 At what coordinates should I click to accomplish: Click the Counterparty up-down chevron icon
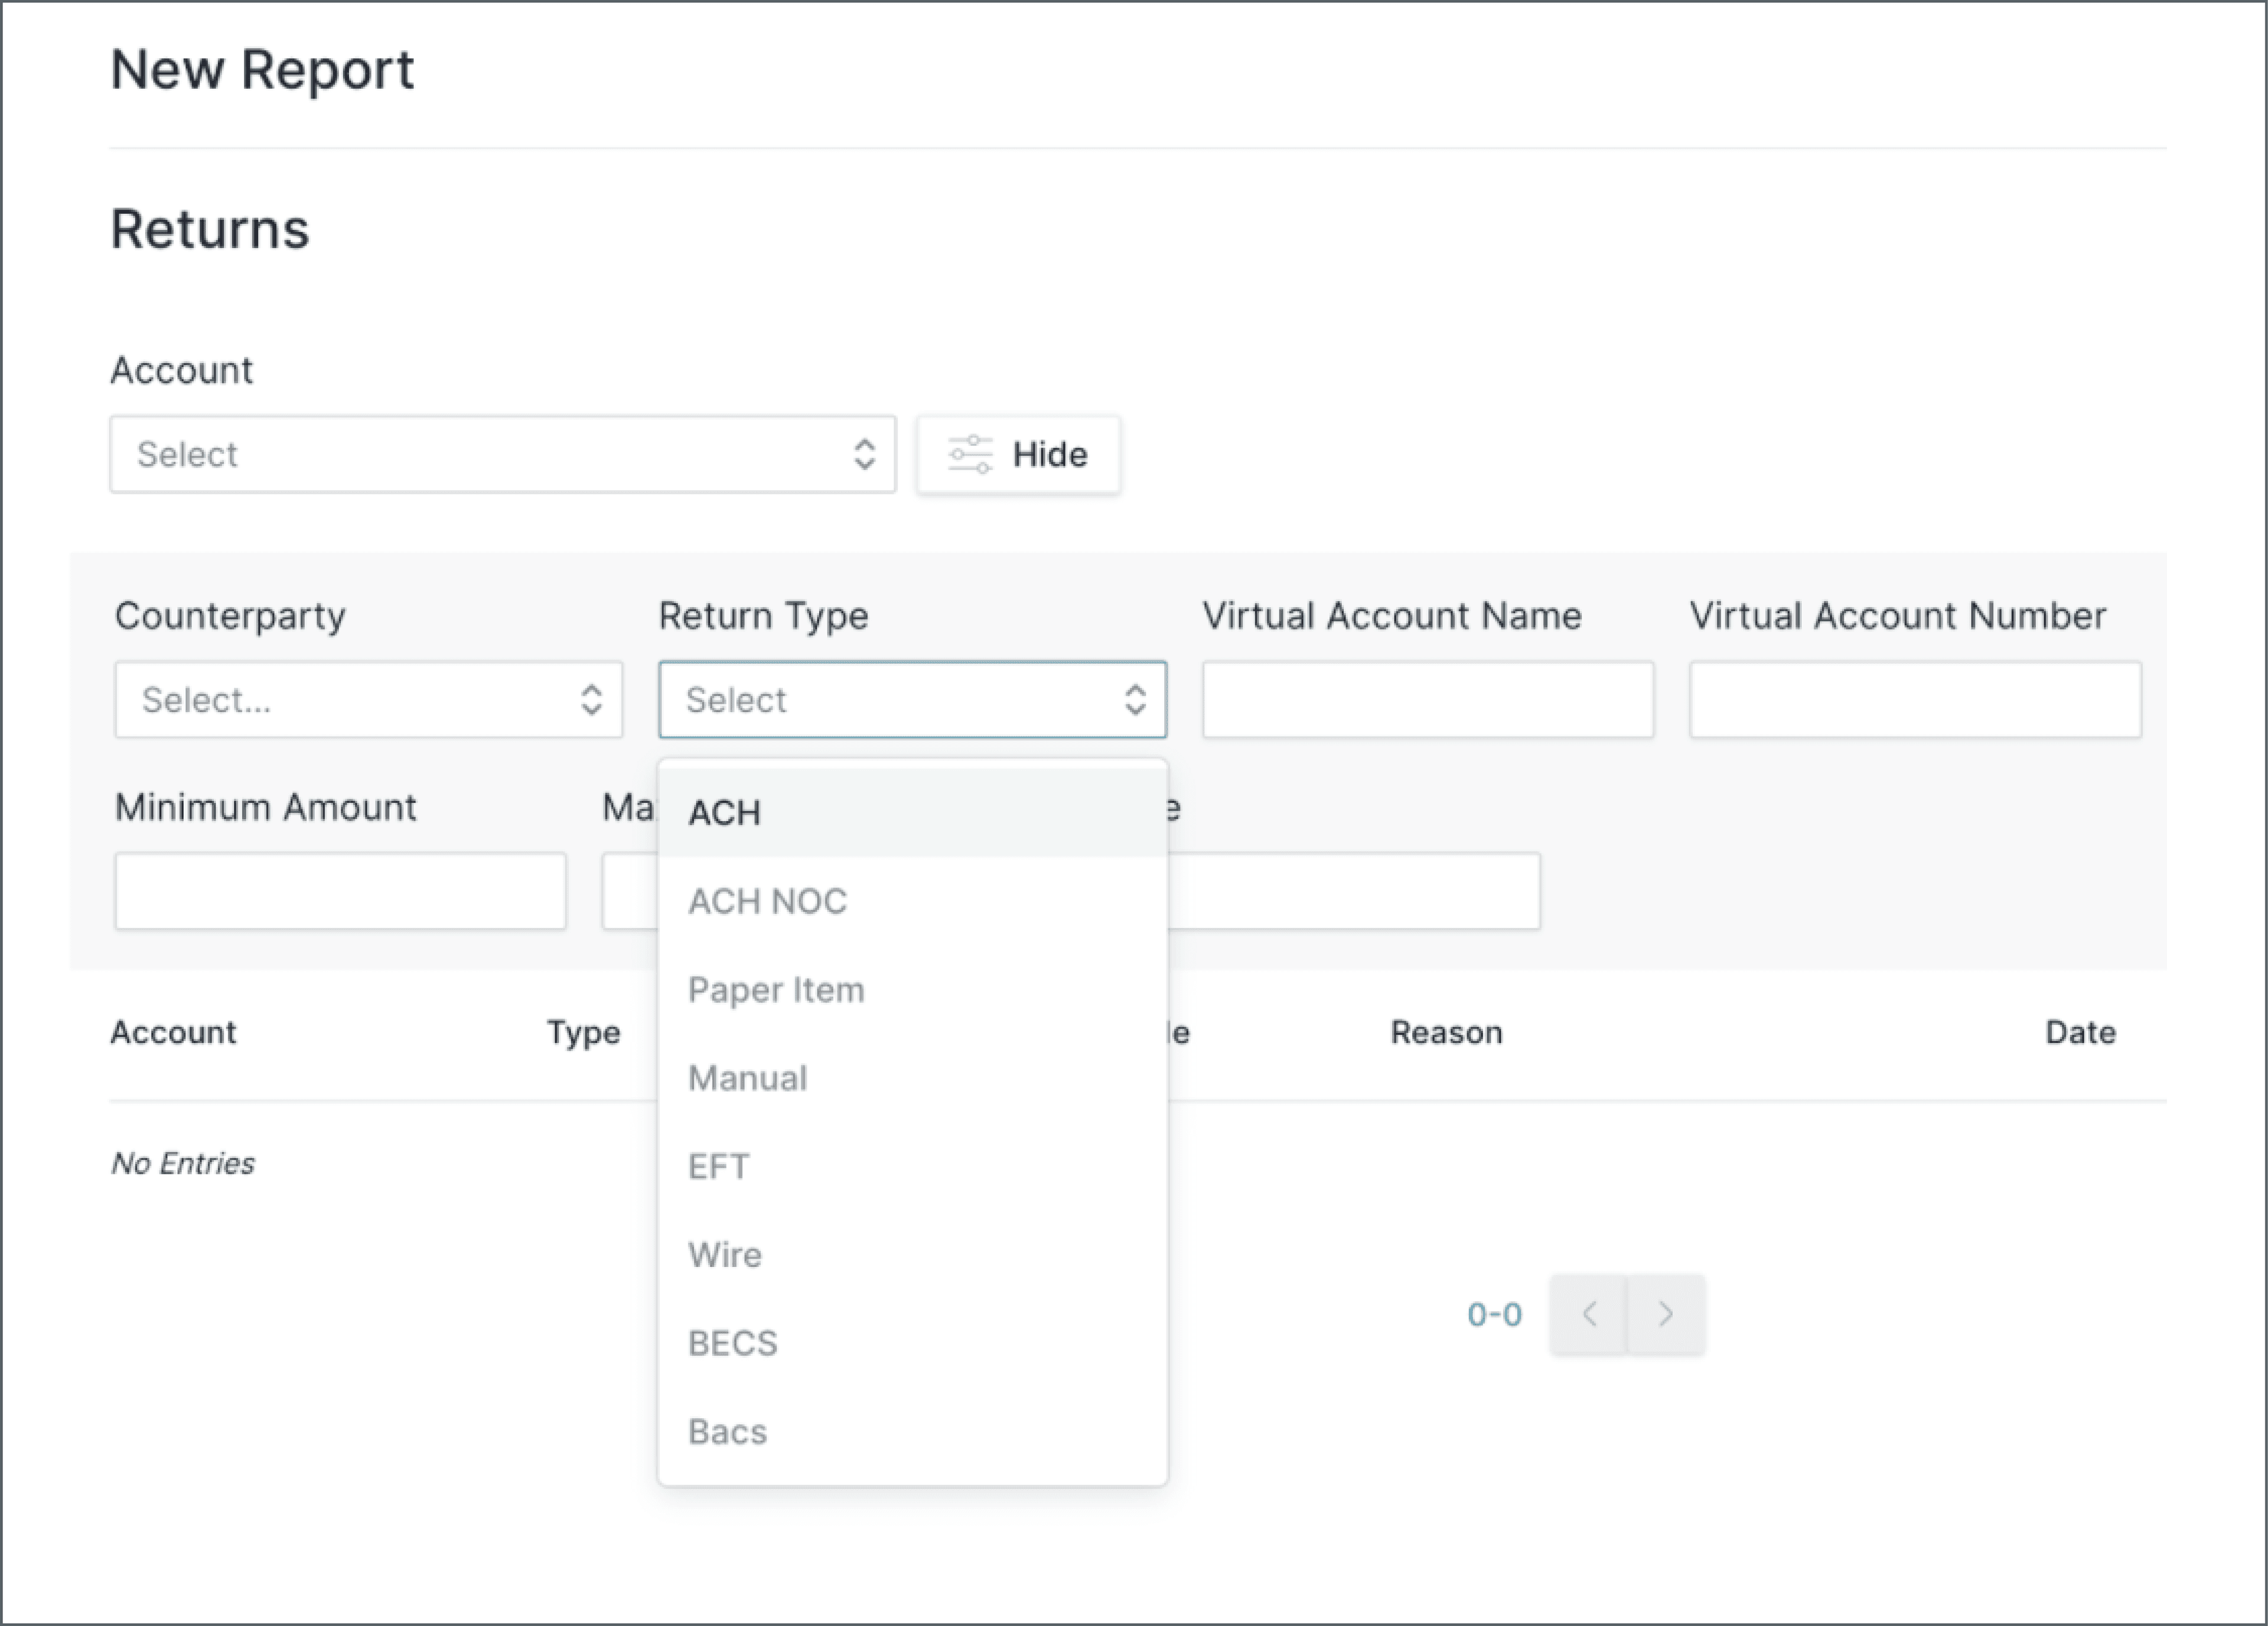click(592, 699)
